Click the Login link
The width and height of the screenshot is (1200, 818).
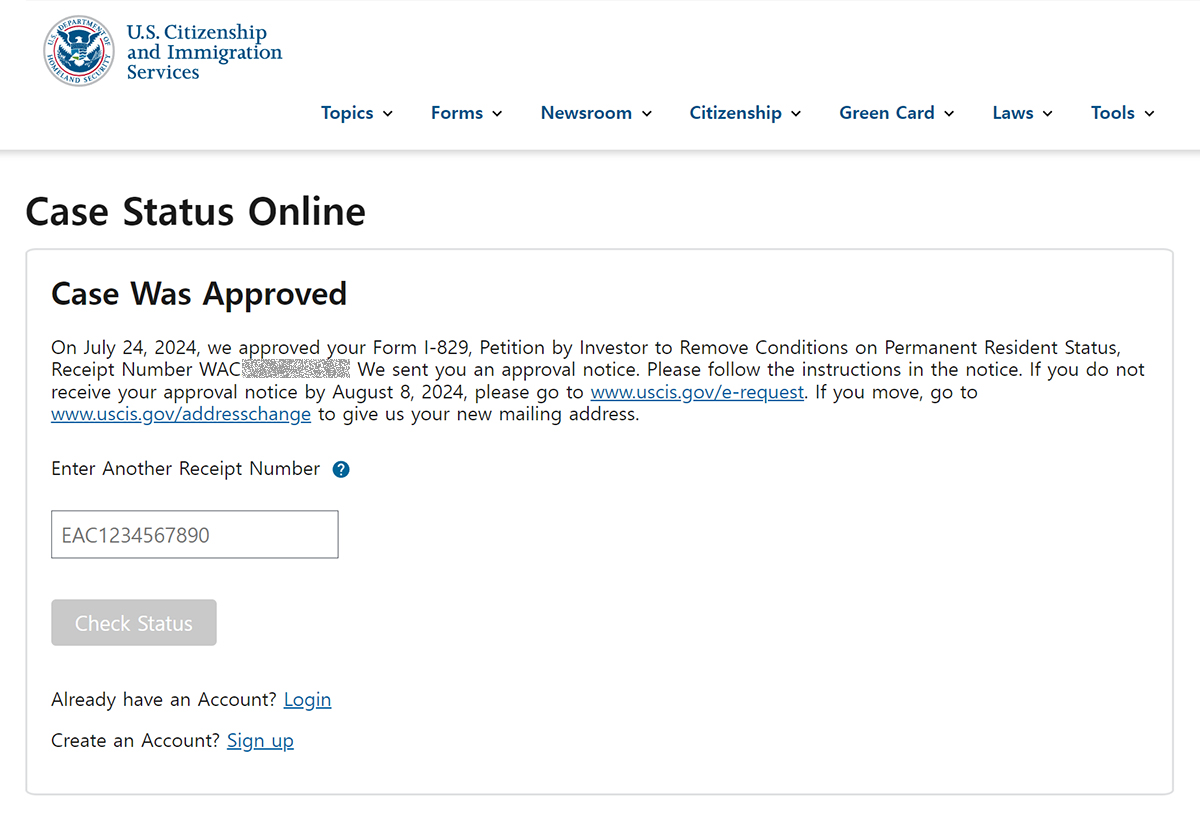[x=307, y=700]
